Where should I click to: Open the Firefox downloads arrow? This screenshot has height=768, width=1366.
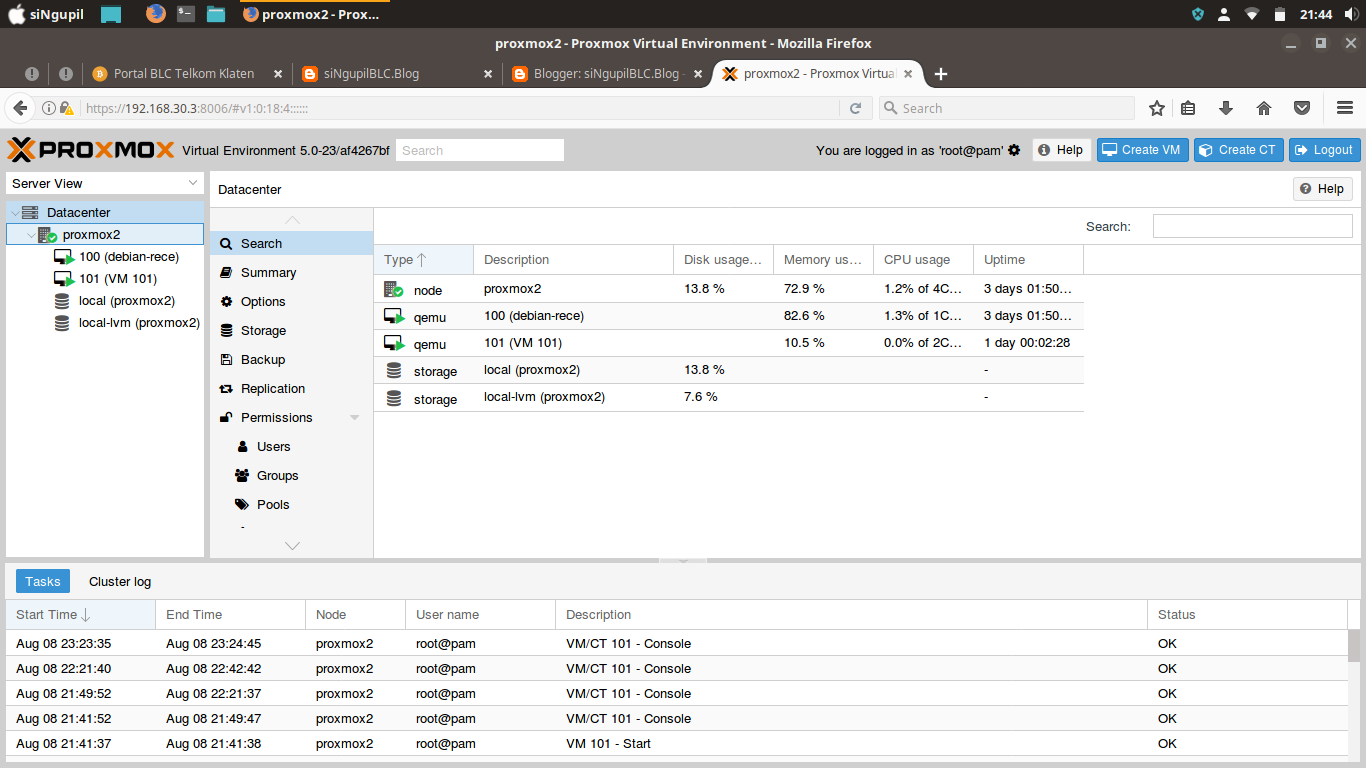click(1226, 108)
